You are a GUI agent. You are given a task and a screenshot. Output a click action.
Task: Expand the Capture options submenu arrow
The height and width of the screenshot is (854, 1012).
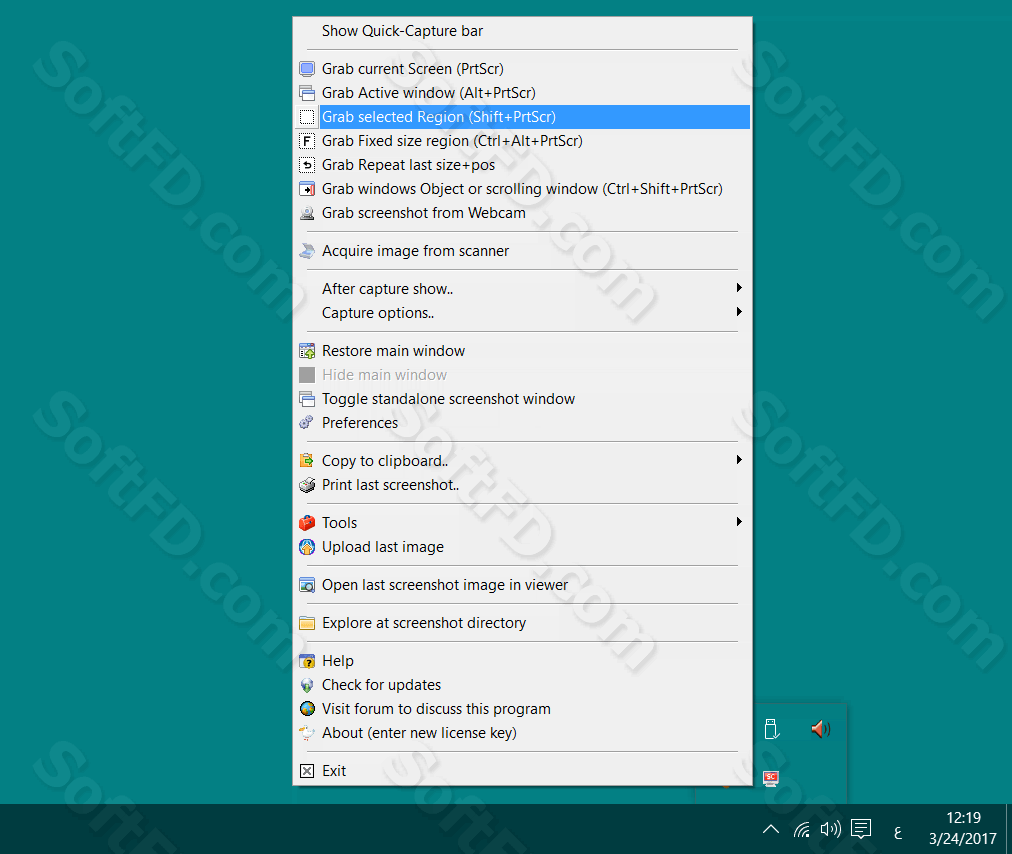point(739,312)
